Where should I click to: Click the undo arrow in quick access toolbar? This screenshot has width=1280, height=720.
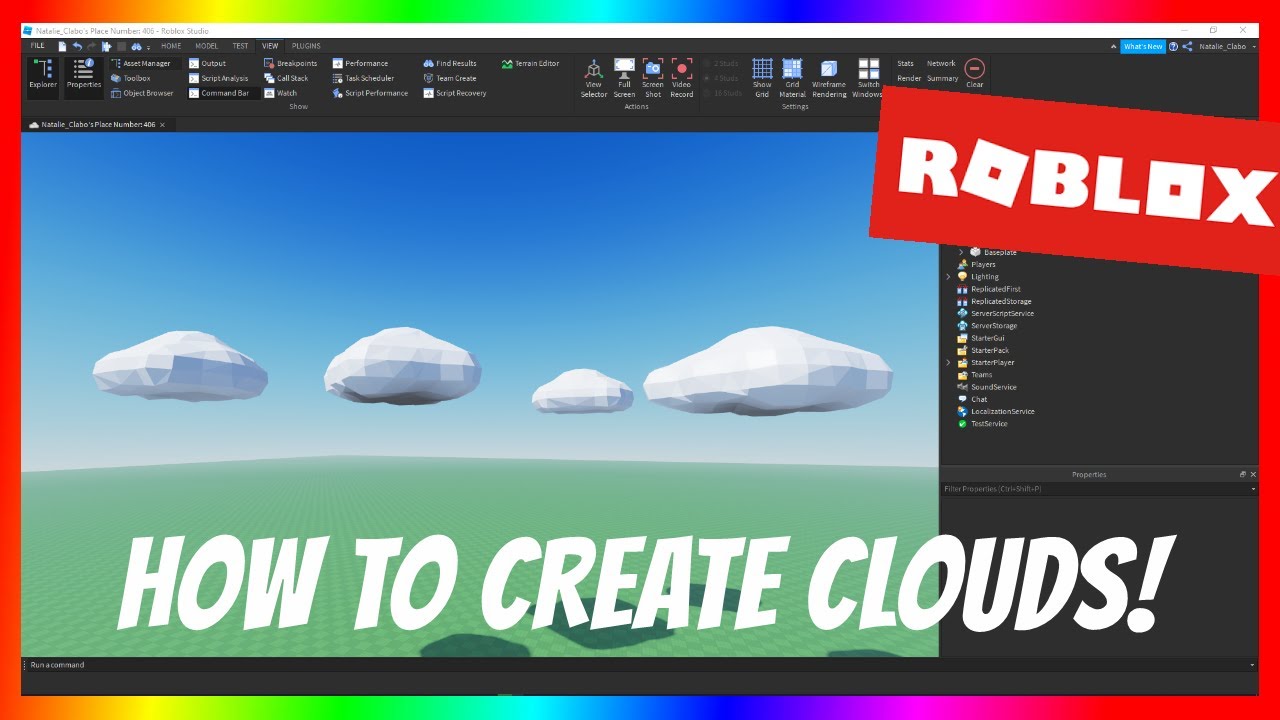coord(77,47)
